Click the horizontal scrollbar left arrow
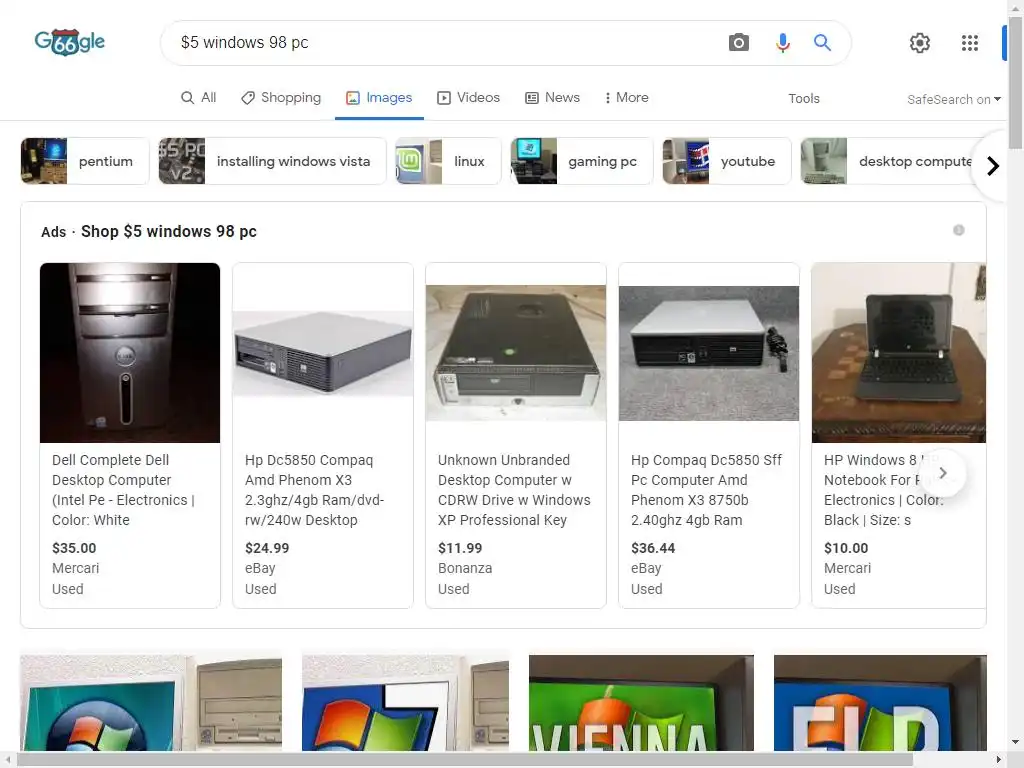The image size is (1024, 768). [7, 760]
